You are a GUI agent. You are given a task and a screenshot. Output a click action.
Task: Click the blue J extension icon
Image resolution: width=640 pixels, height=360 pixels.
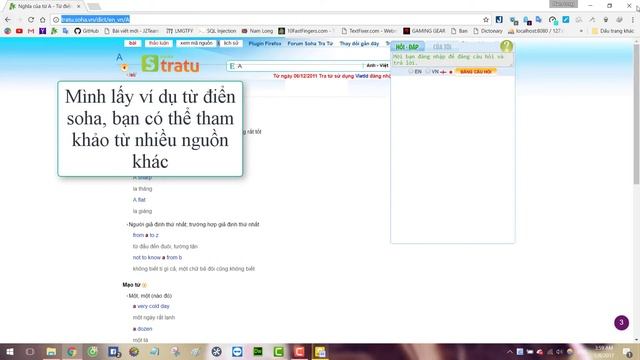pyautogui.click(x=499, y=20)
